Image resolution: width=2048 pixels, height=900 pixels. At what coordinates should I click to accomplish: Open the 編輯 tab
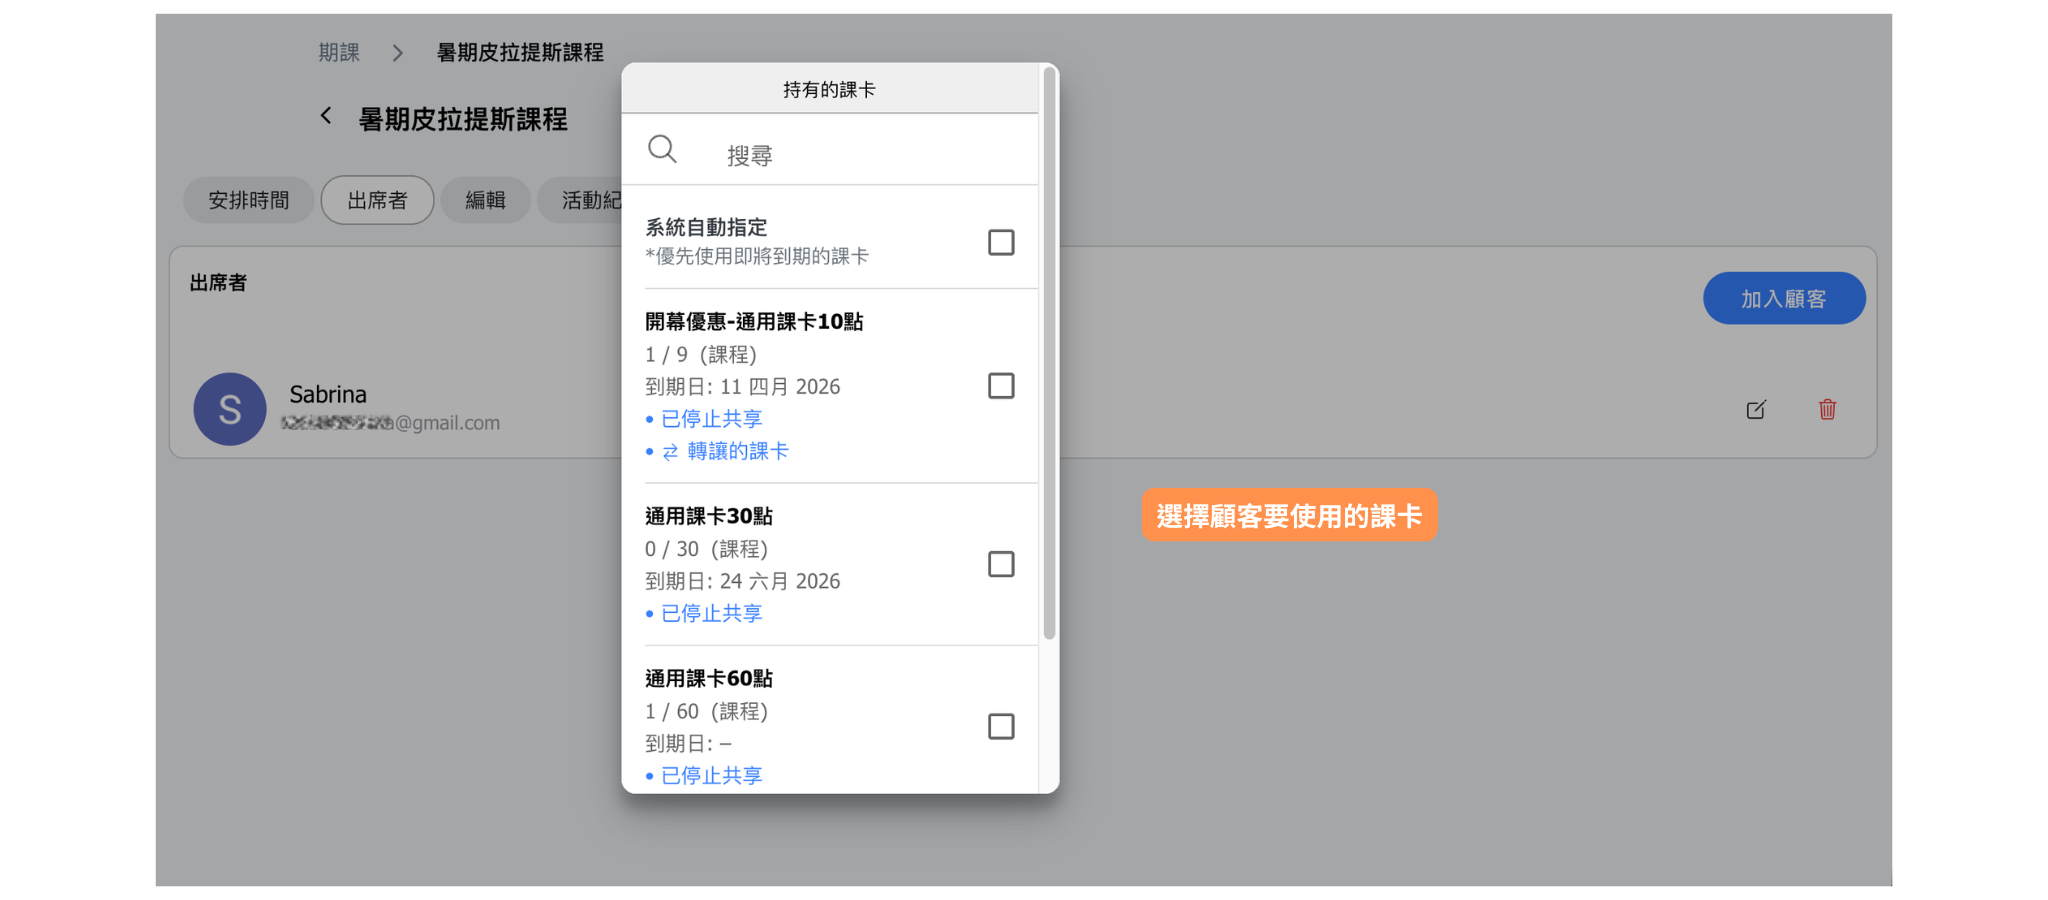[x=485, y=200]
